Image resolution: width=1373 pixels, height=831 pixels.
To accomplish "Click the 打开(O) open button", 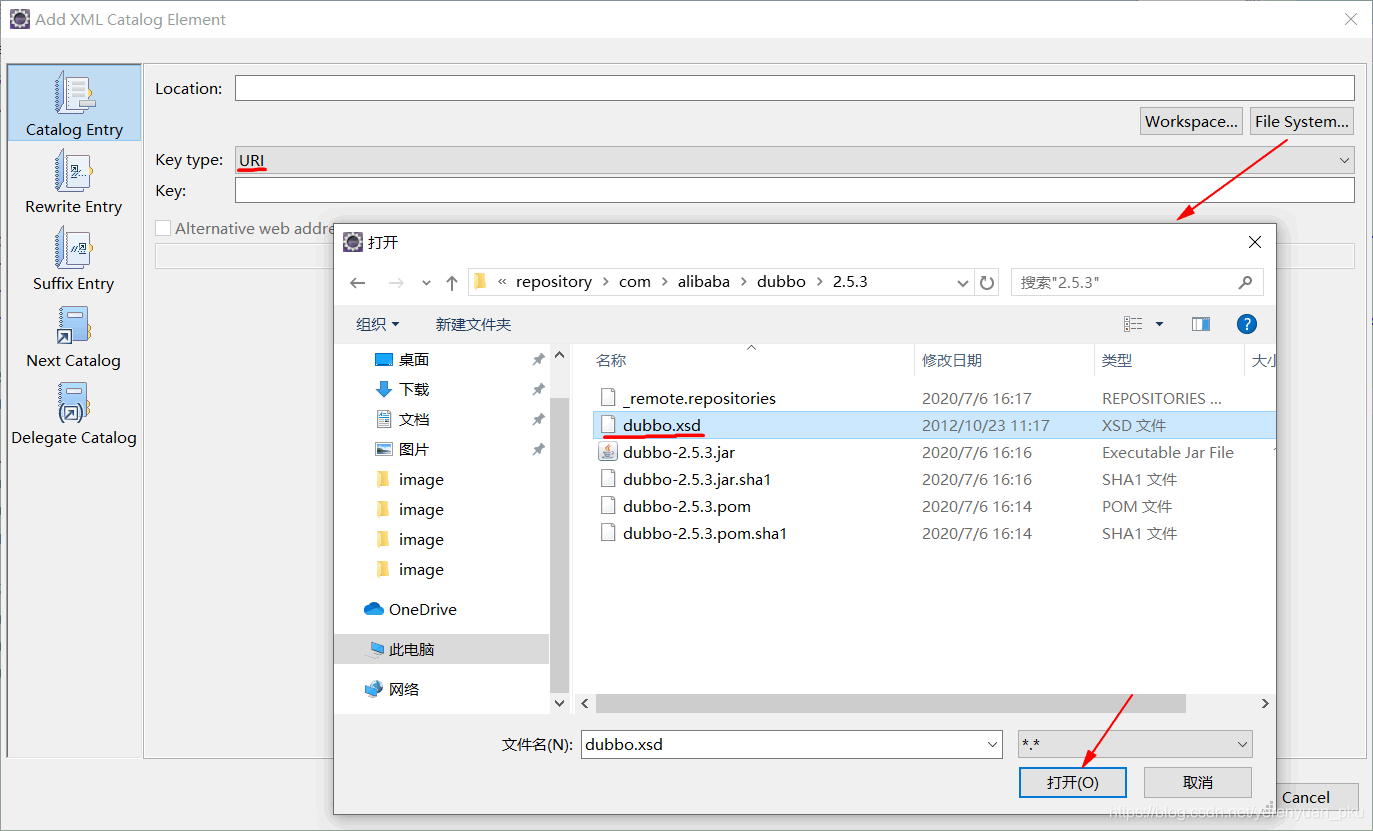I will 1073,782.
